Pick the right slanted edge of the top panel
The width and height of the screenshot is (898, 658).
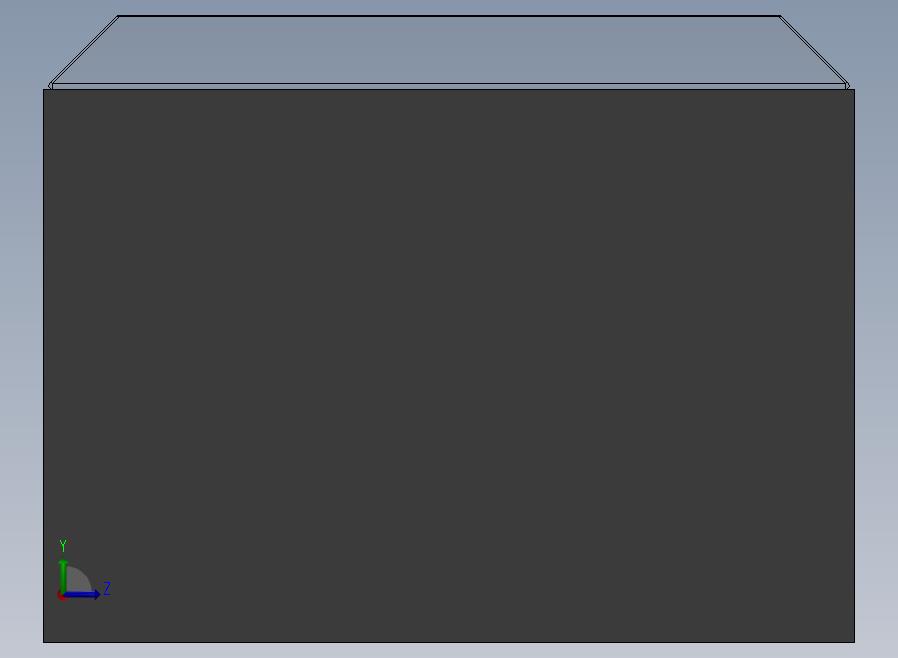point(814,50)
